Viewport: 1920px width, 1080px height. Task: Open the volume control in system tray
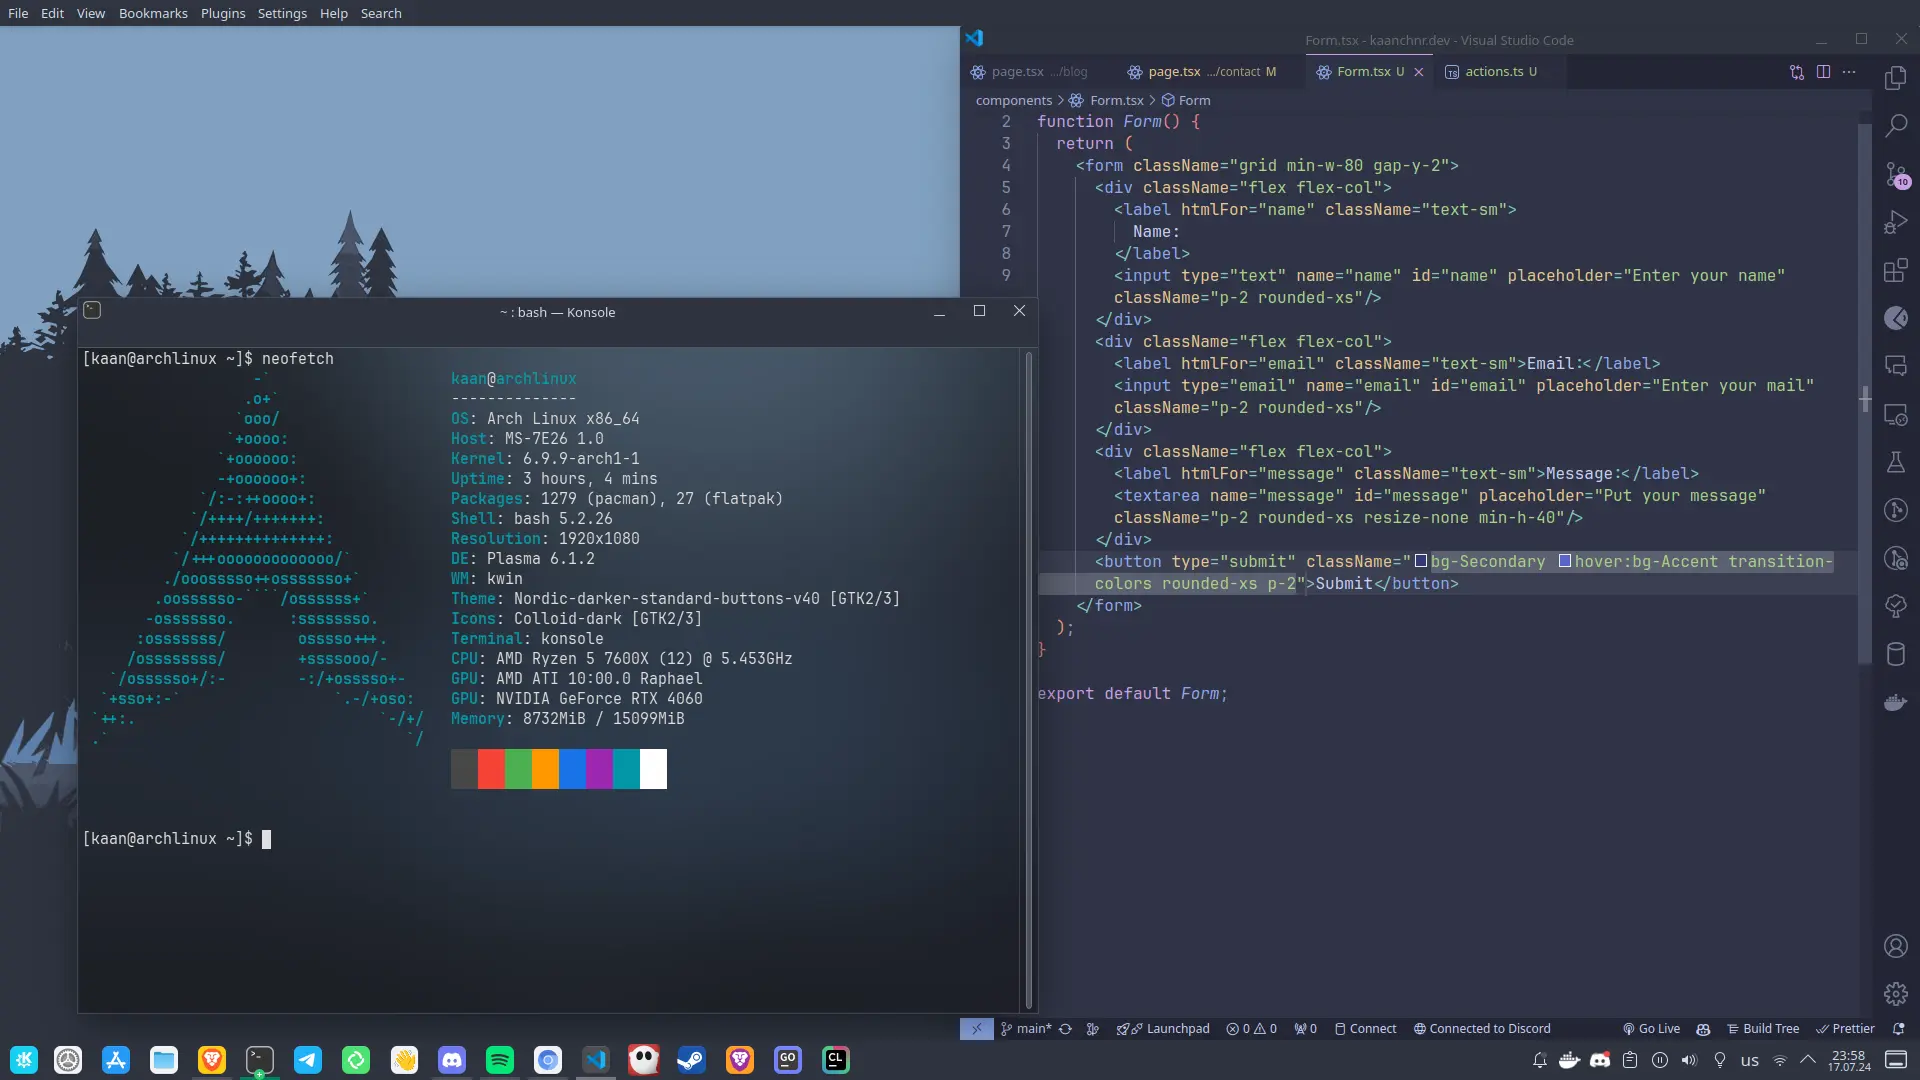tap(1689, 1060)
